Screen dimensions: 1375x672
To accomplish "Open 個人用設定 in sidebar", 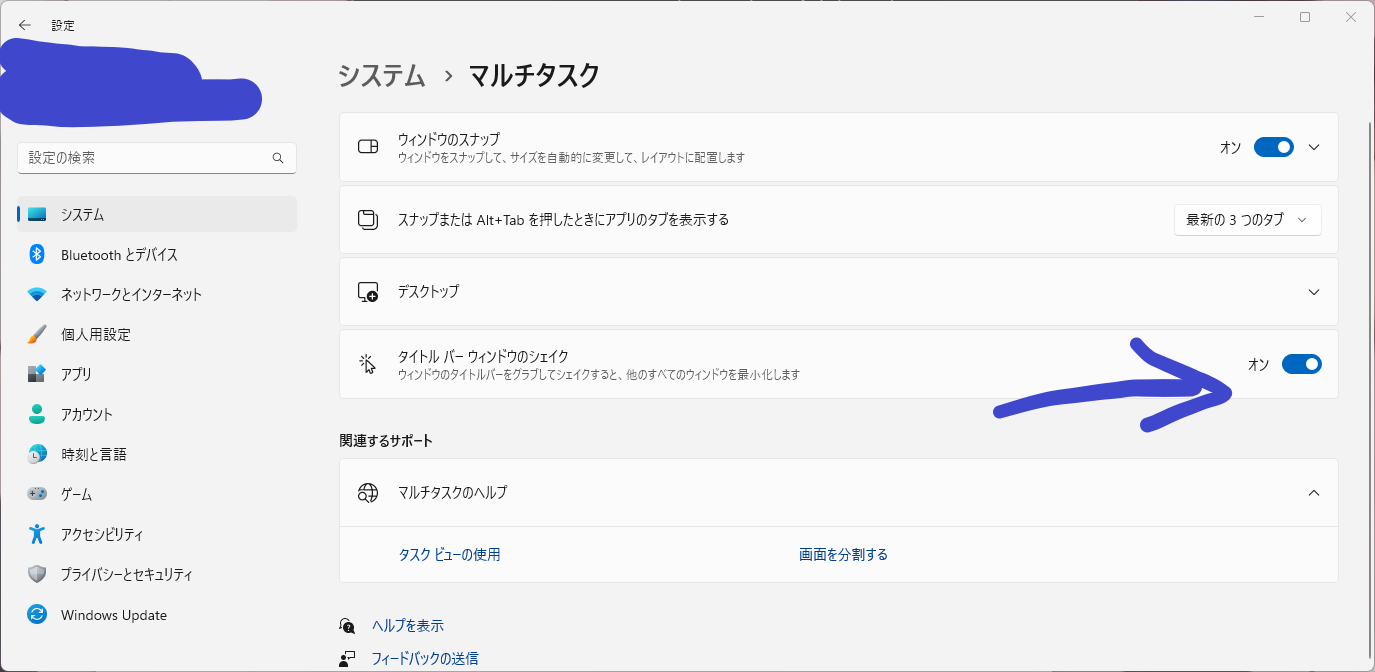I will pos(157,335).
